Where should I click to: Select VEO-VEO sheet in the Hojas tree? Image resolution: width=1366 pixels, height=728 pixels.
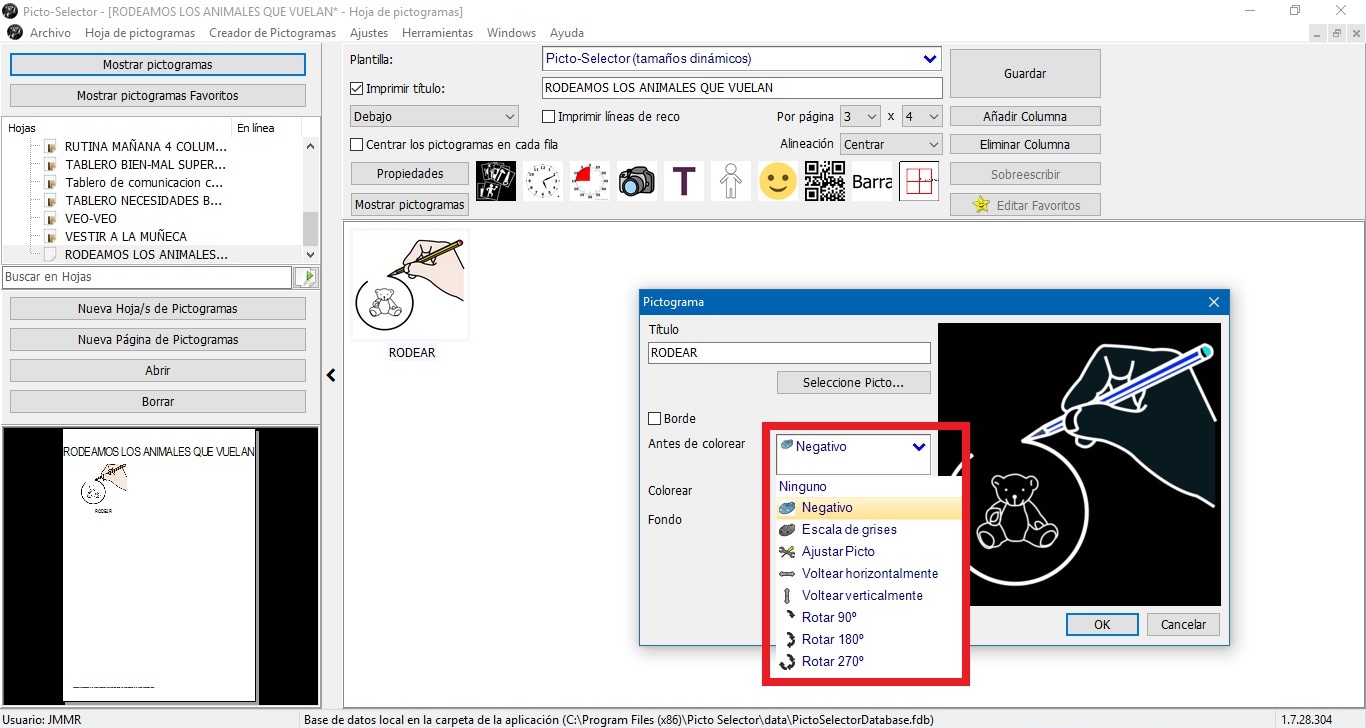coord(90,218)
